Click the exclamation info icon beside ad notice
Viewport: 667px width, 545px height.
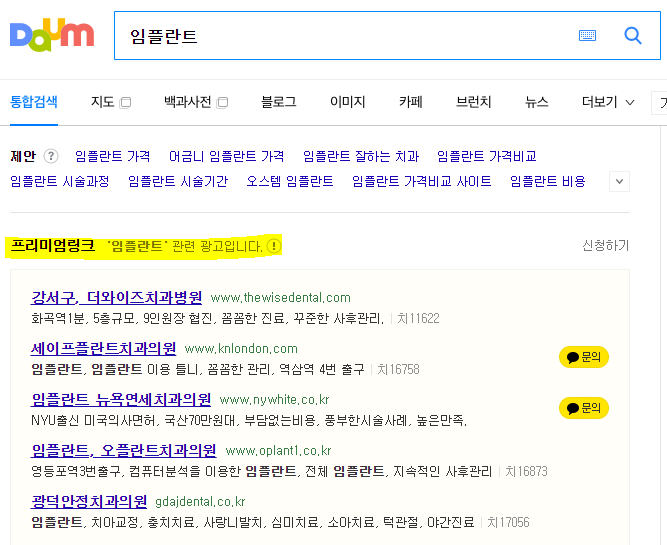pyautogui.click(x=274, y=246)
